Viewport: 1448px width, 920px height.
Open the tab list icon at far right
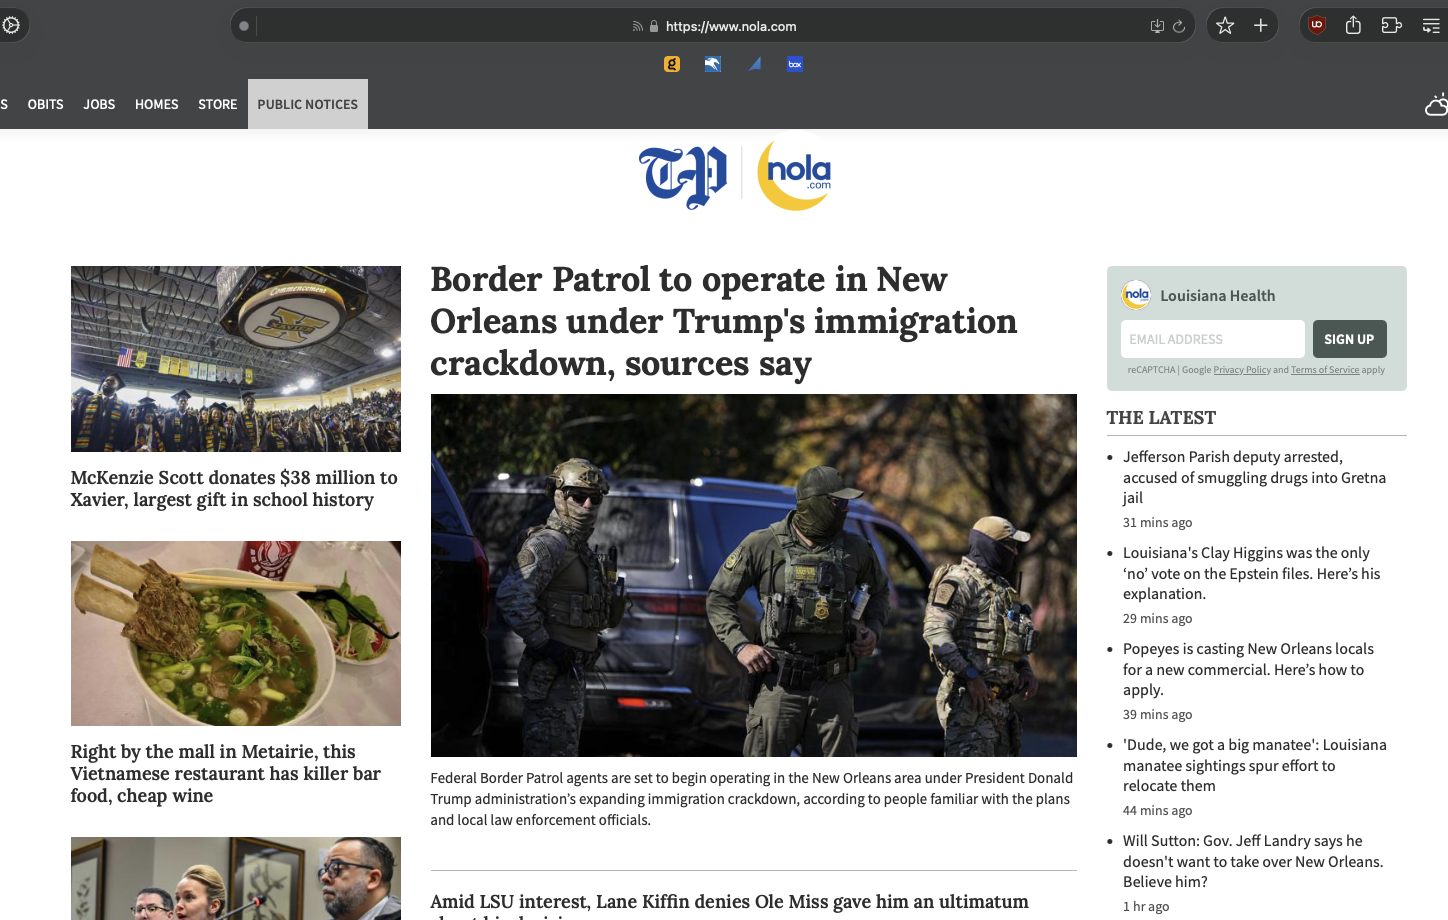[1431, 26]
